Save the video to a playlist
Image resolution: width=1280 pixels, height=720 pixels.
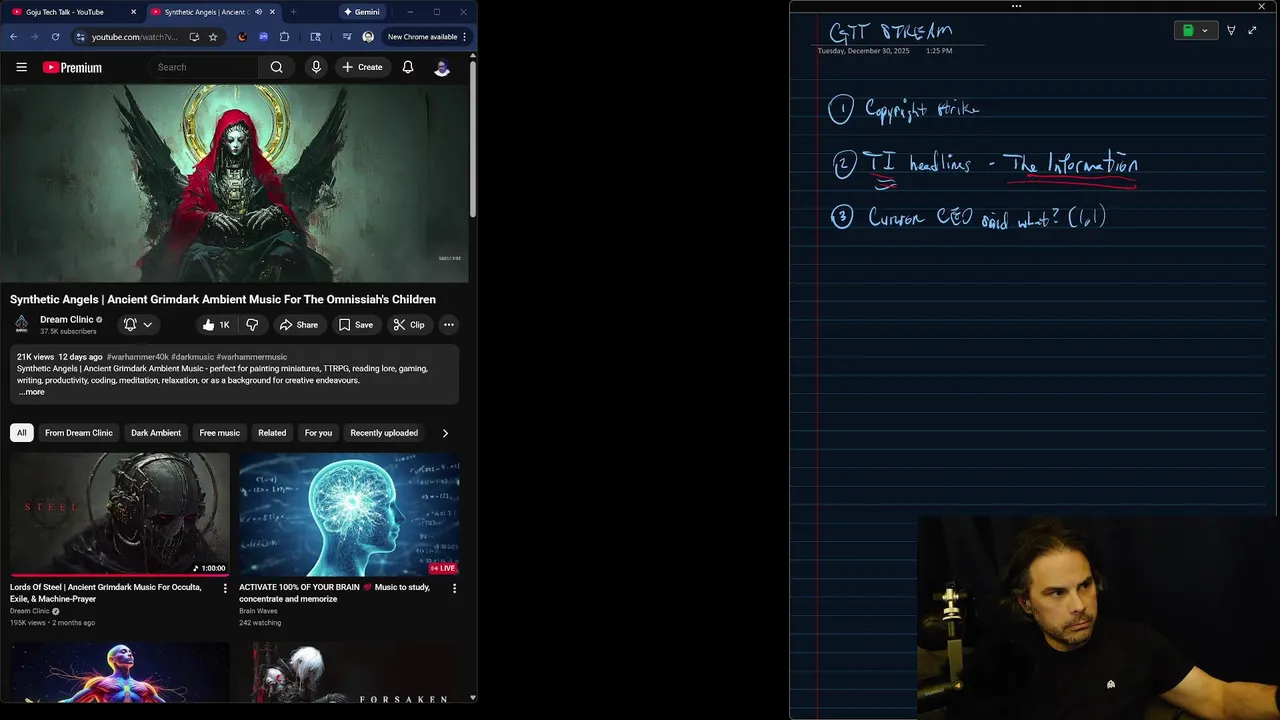[x=355, y=325]
